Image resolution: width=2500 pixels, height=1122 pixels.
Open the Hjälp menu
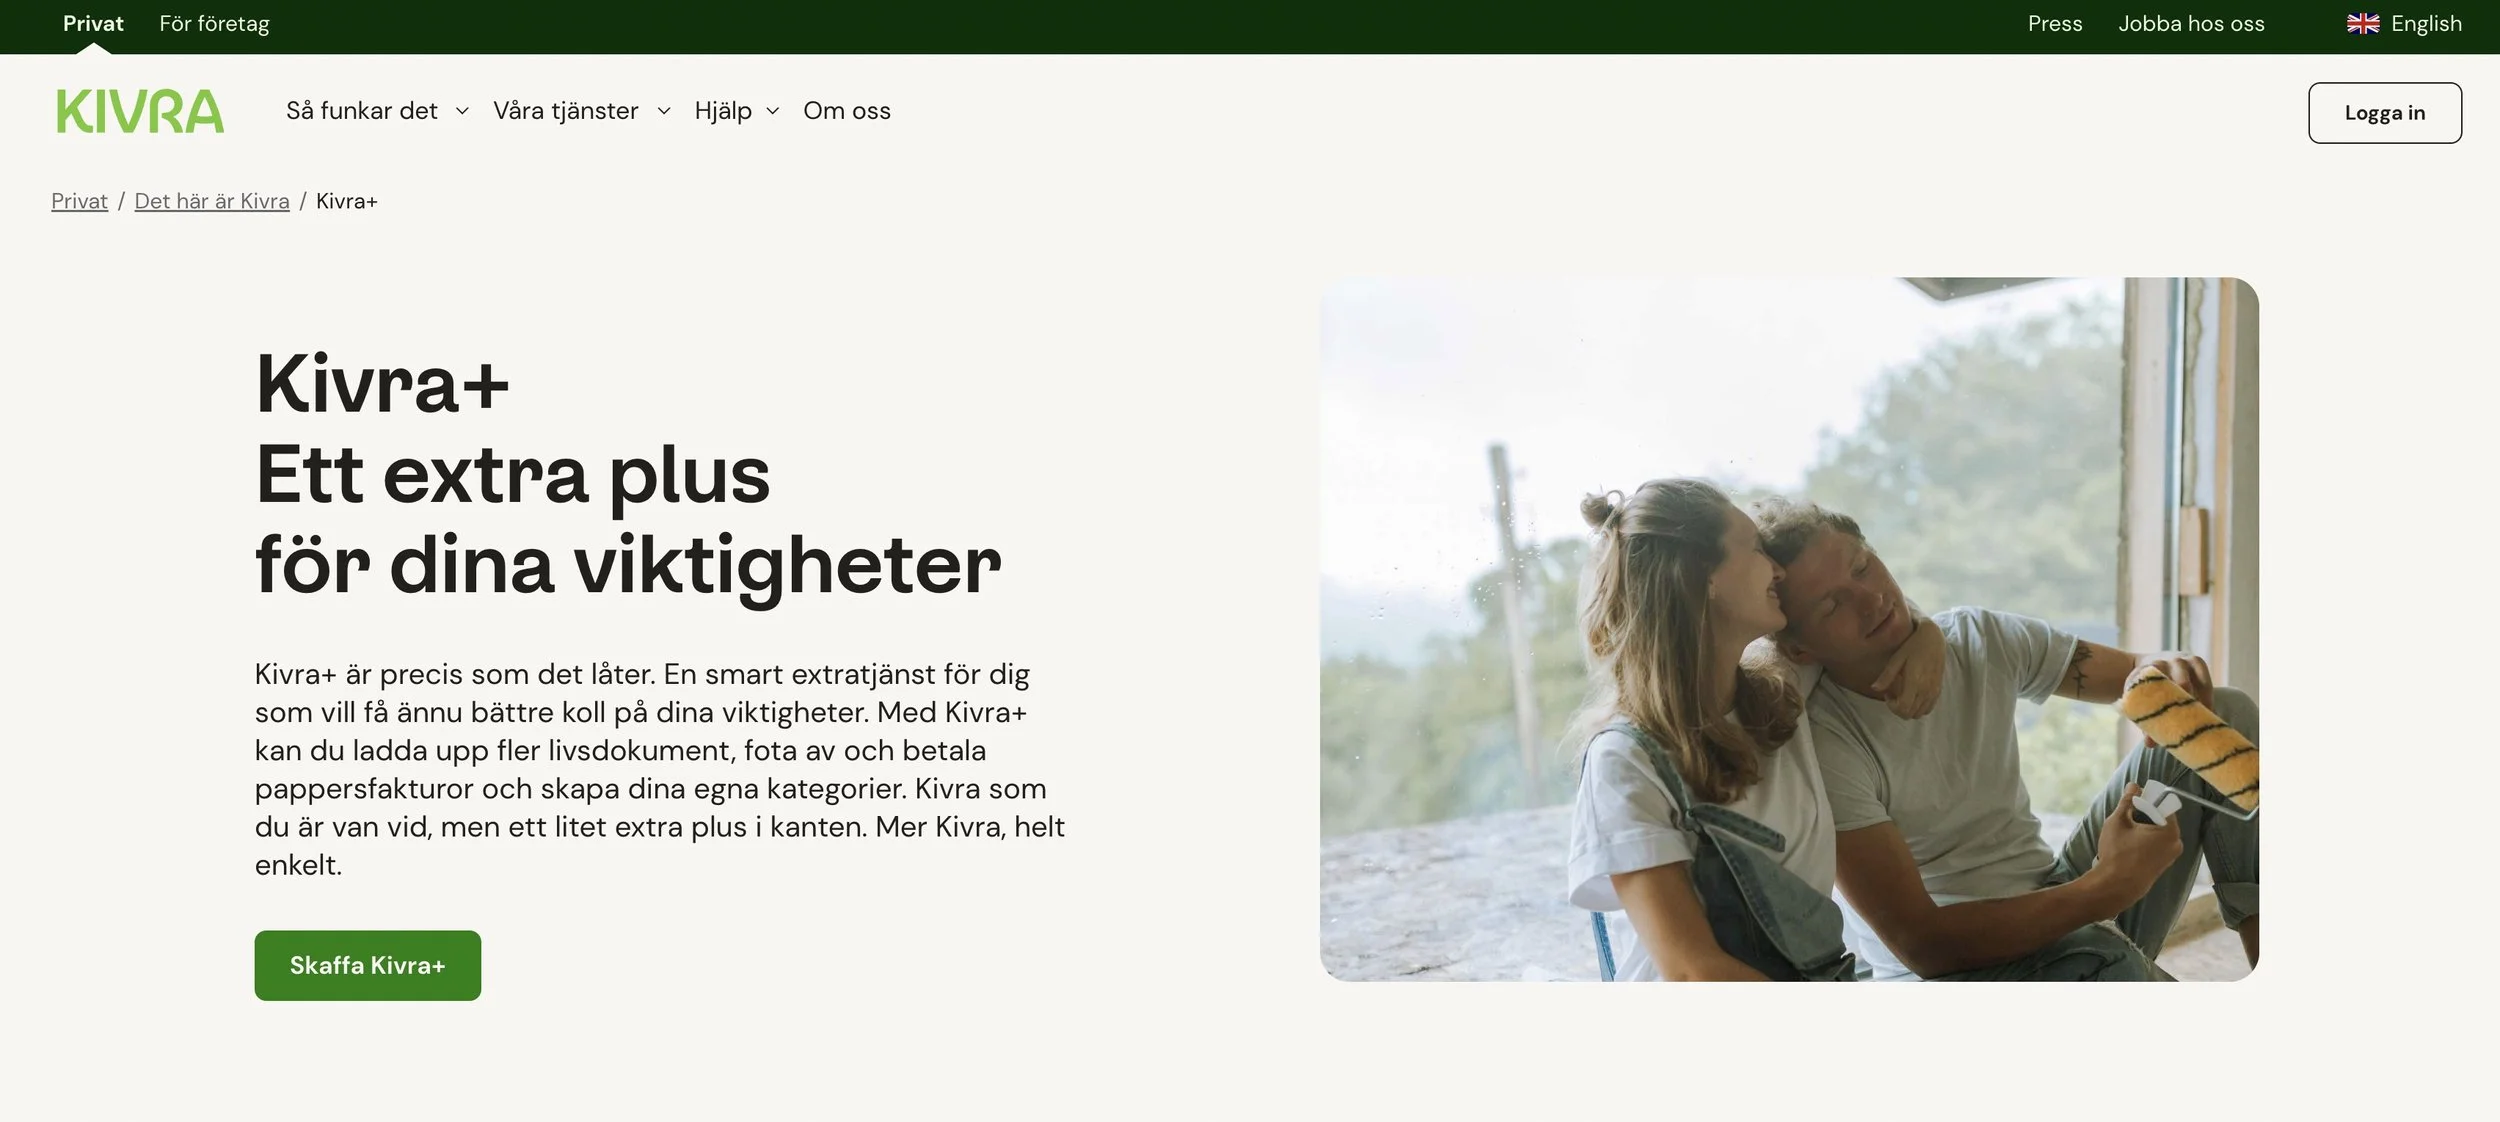click(723, 111)
